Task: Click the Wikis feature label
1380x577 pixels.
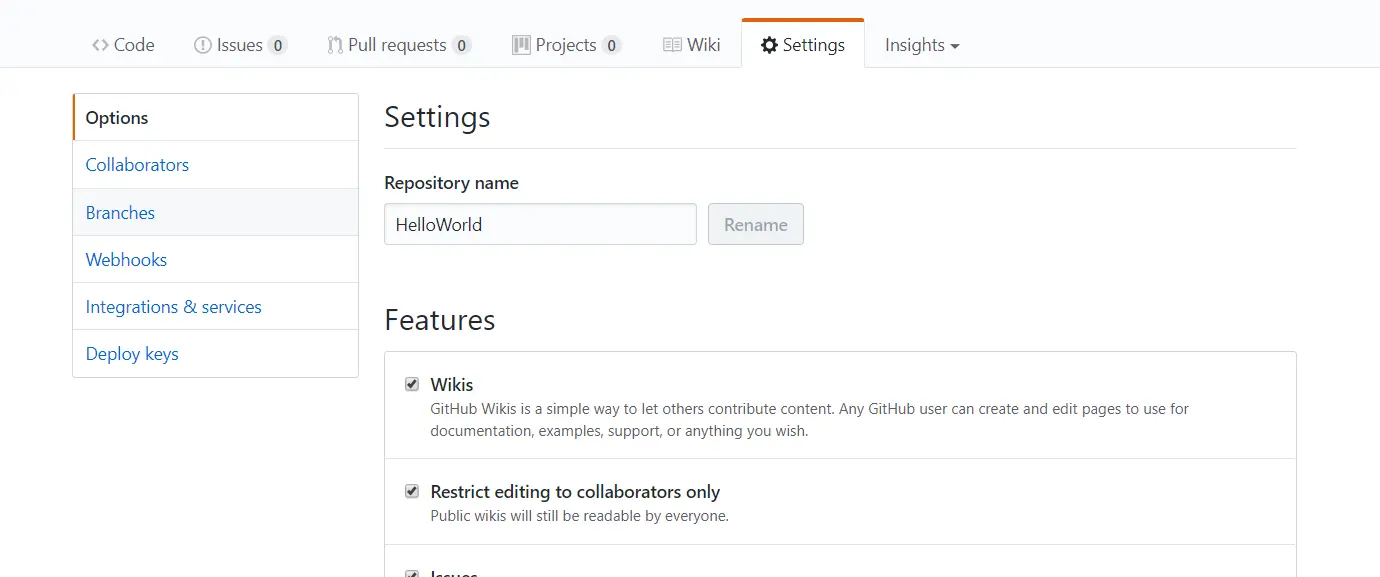Action: (452, 384)
